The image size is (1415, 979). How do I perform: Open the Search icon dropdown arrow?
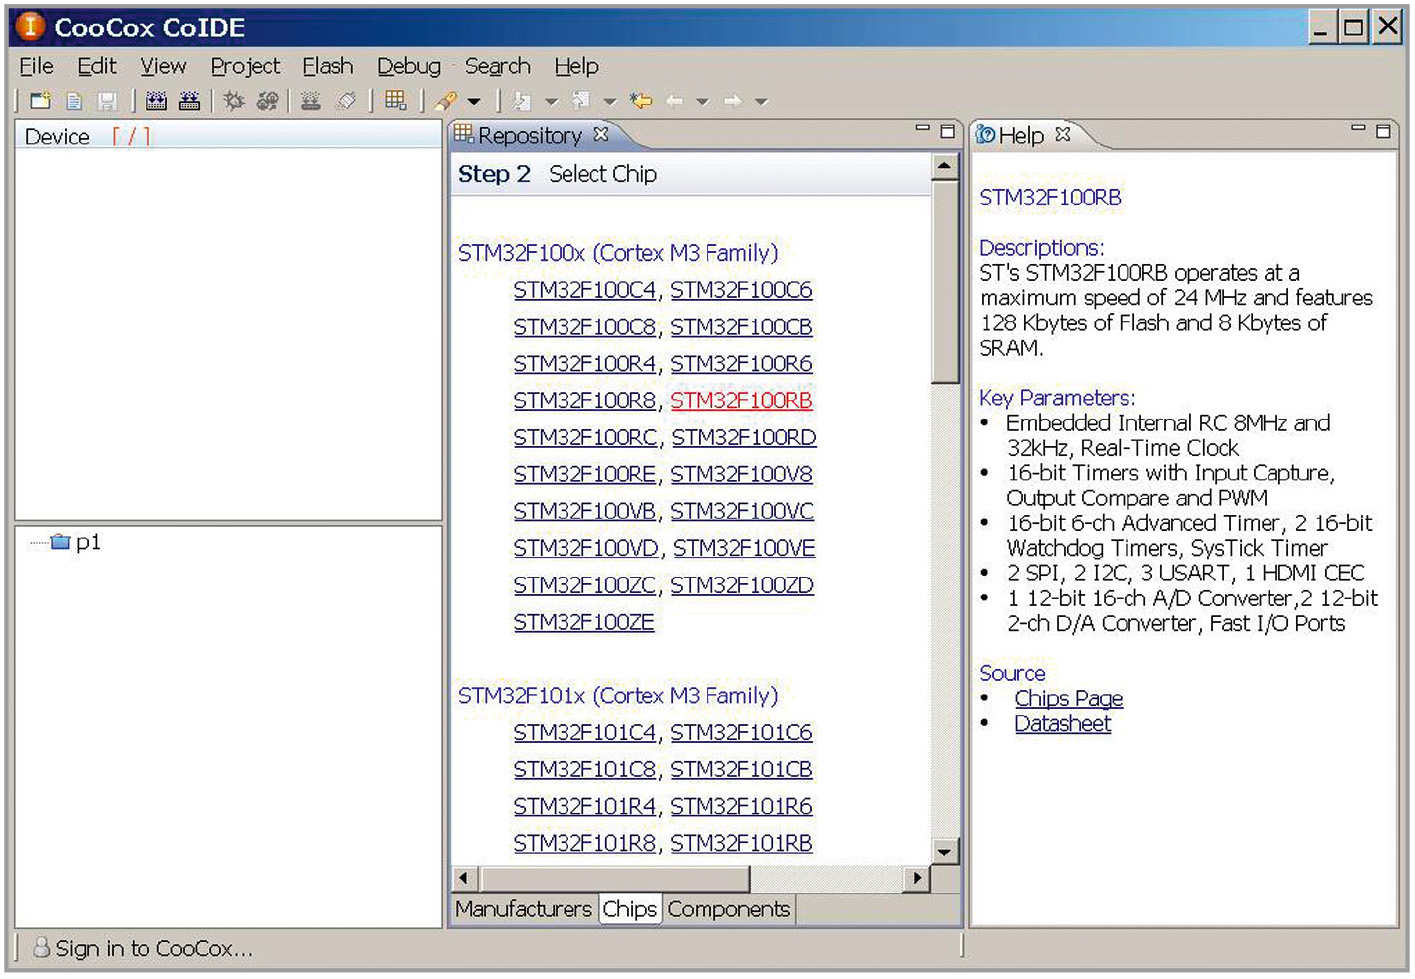tap(474, 102)
